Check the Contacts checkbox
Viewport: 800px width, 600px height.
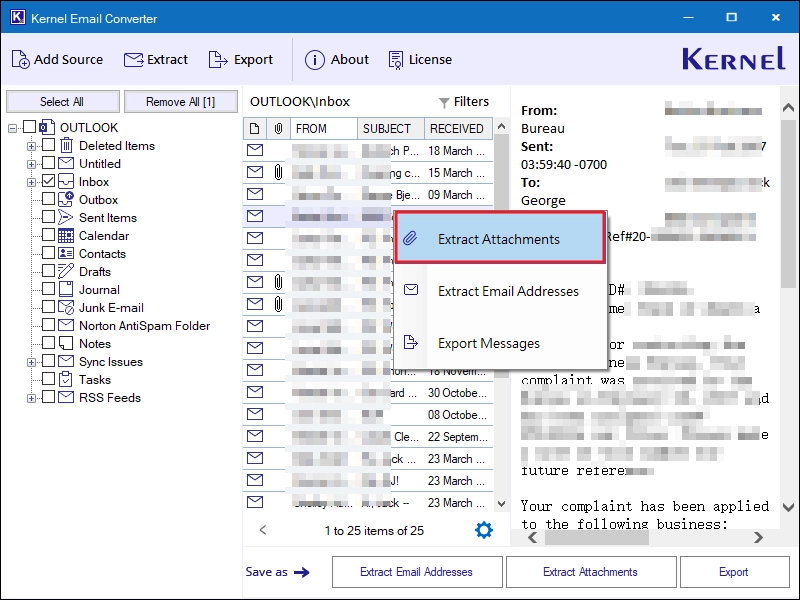pos(48,253)
